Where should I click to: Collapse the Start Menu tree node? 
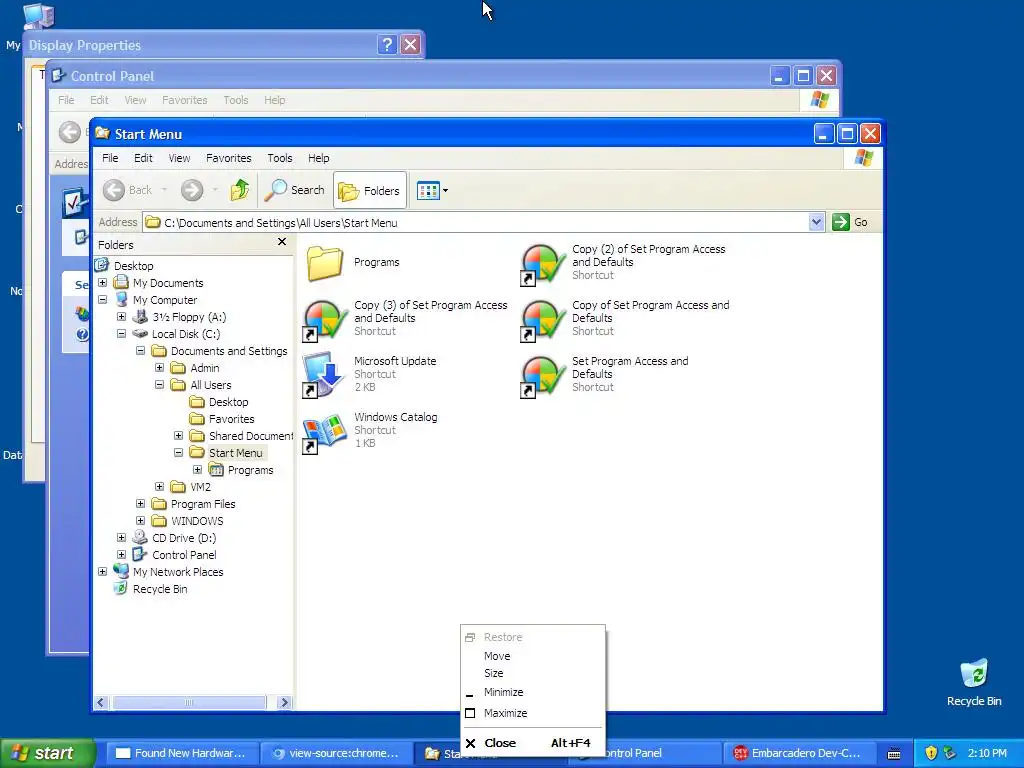178,453
